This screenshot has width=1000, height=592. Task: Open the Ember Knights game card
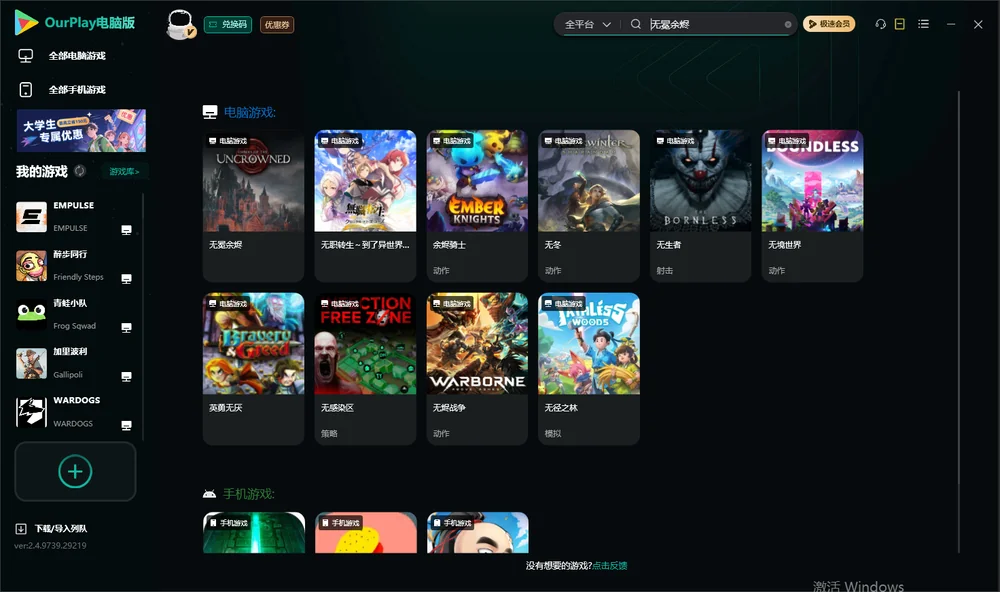click(x=477, y=206)
